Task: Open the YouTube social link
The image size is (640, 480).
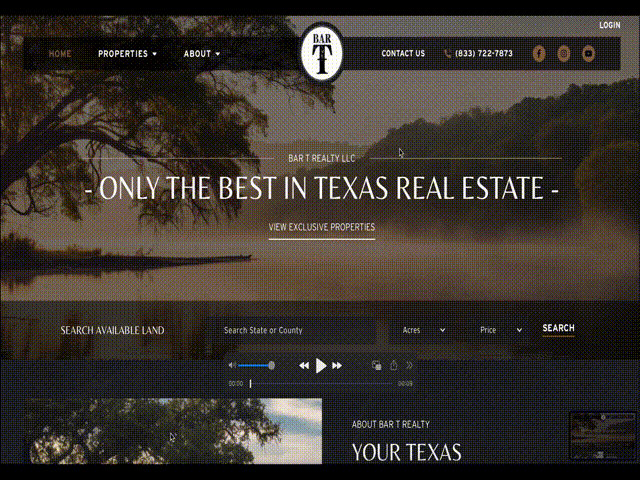Action: tap(588, 53)
